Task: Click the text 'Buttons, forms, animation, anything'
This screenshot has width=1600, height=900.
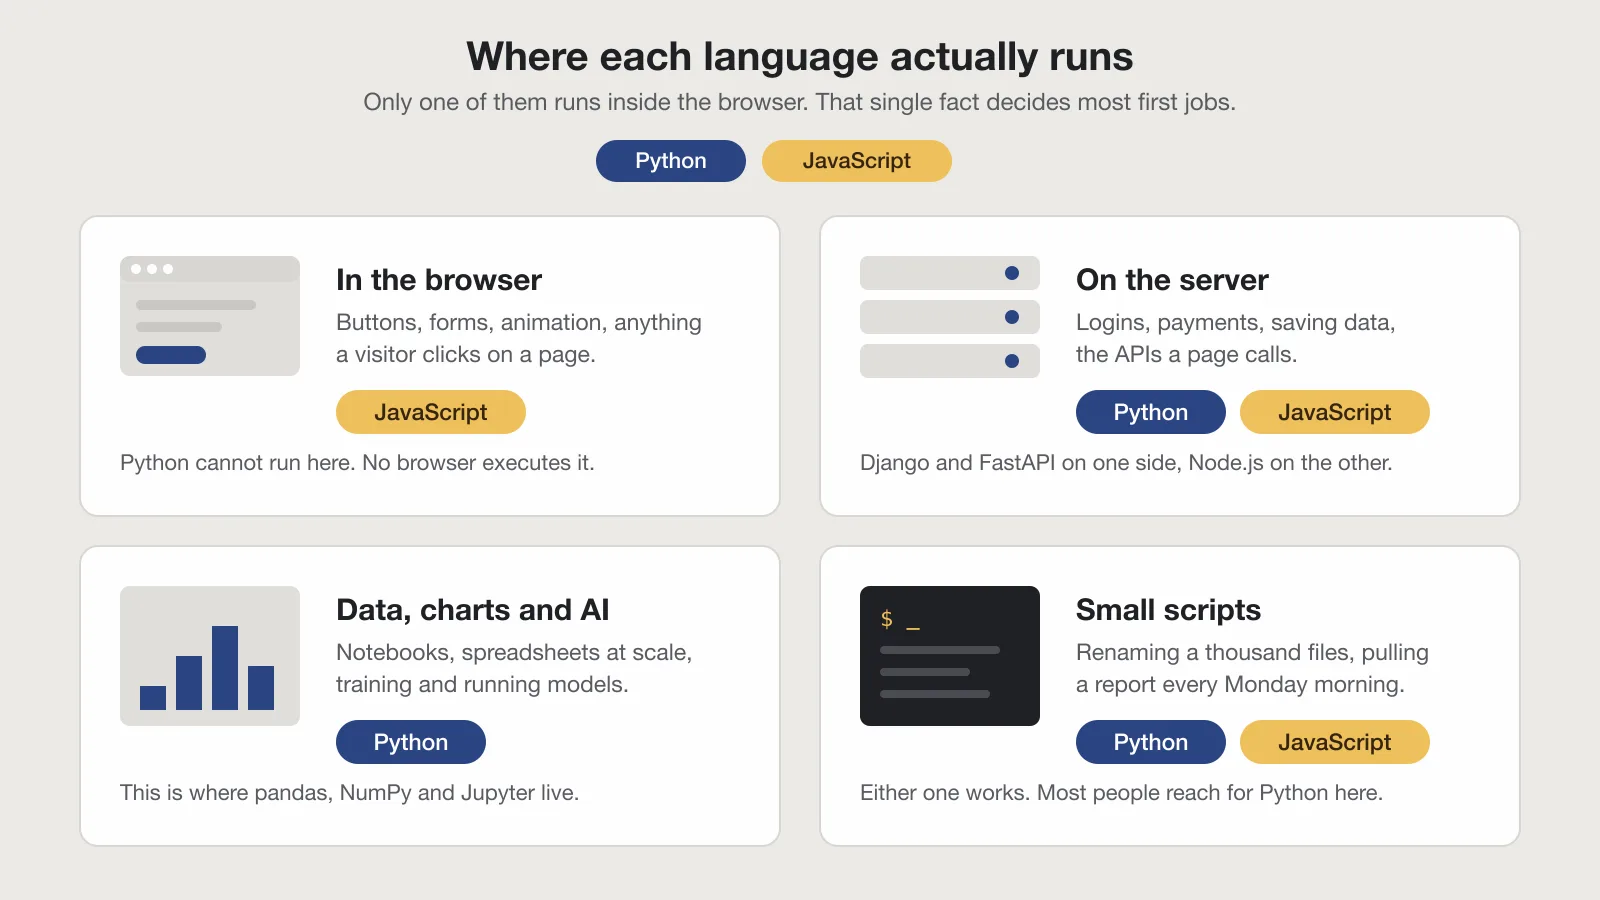Action: (519, 323)
